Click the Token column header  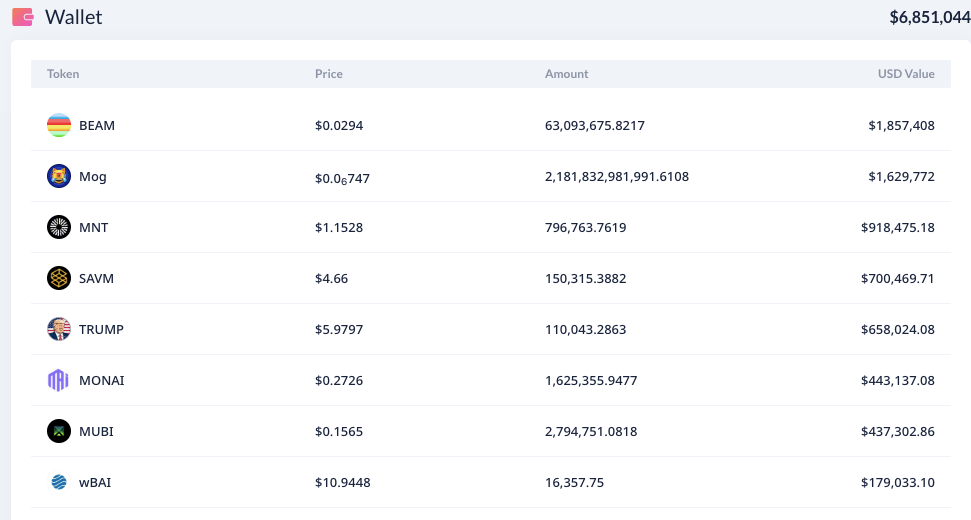tap(63, 74)
